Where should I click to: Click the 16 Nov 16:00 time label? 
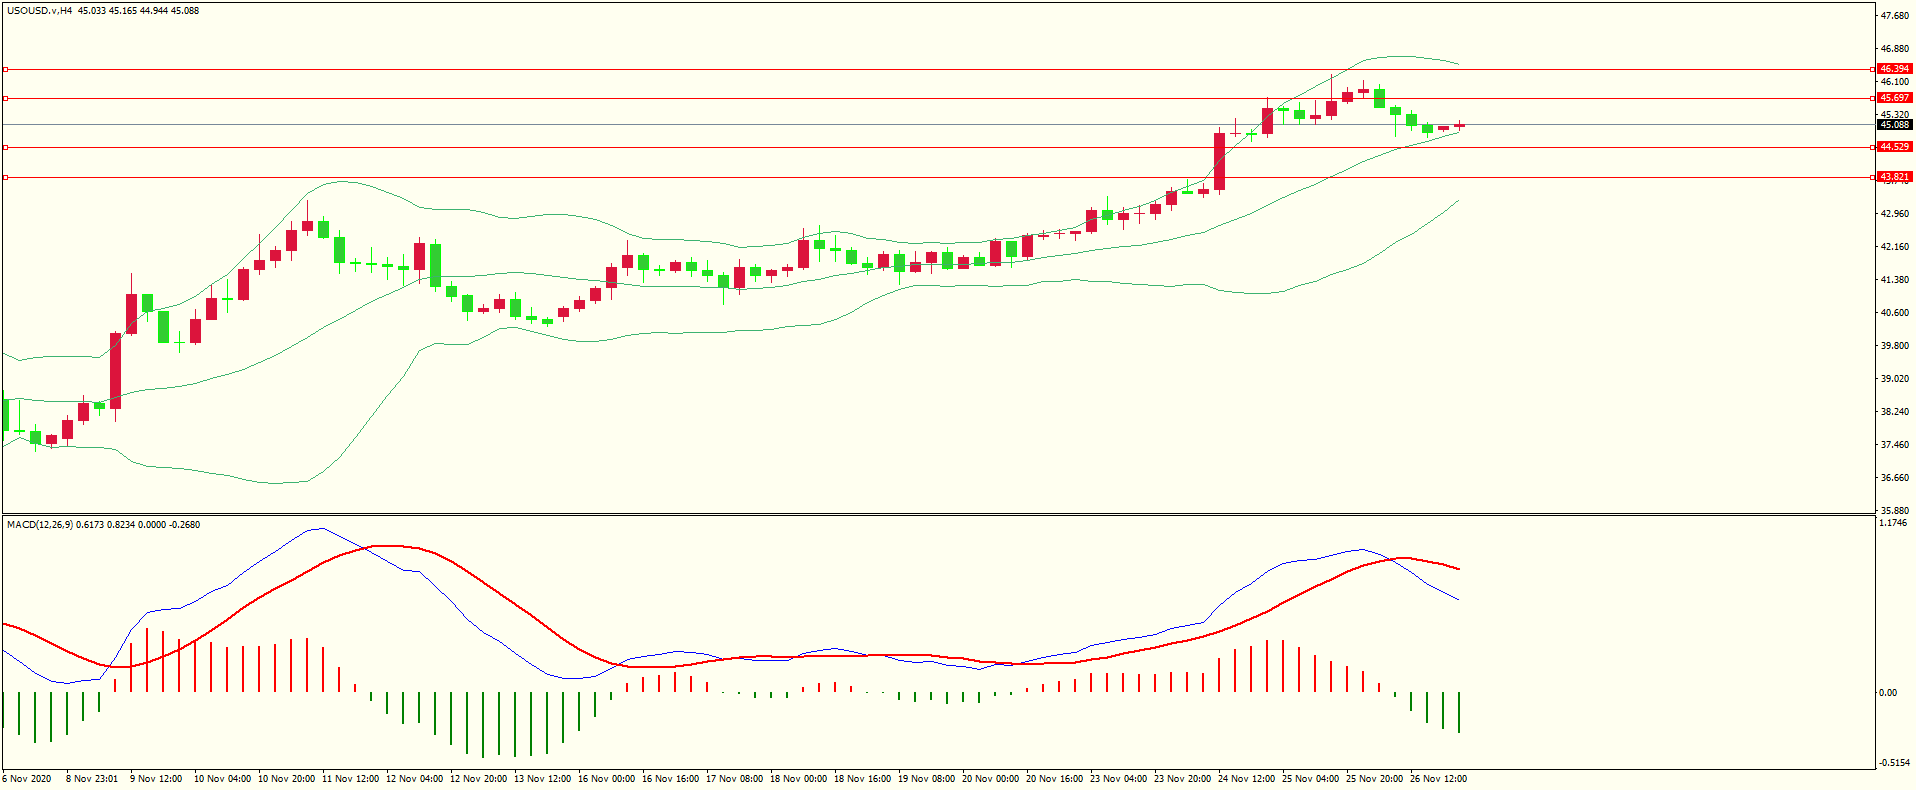pyautogui.click(x=670, y=779)
